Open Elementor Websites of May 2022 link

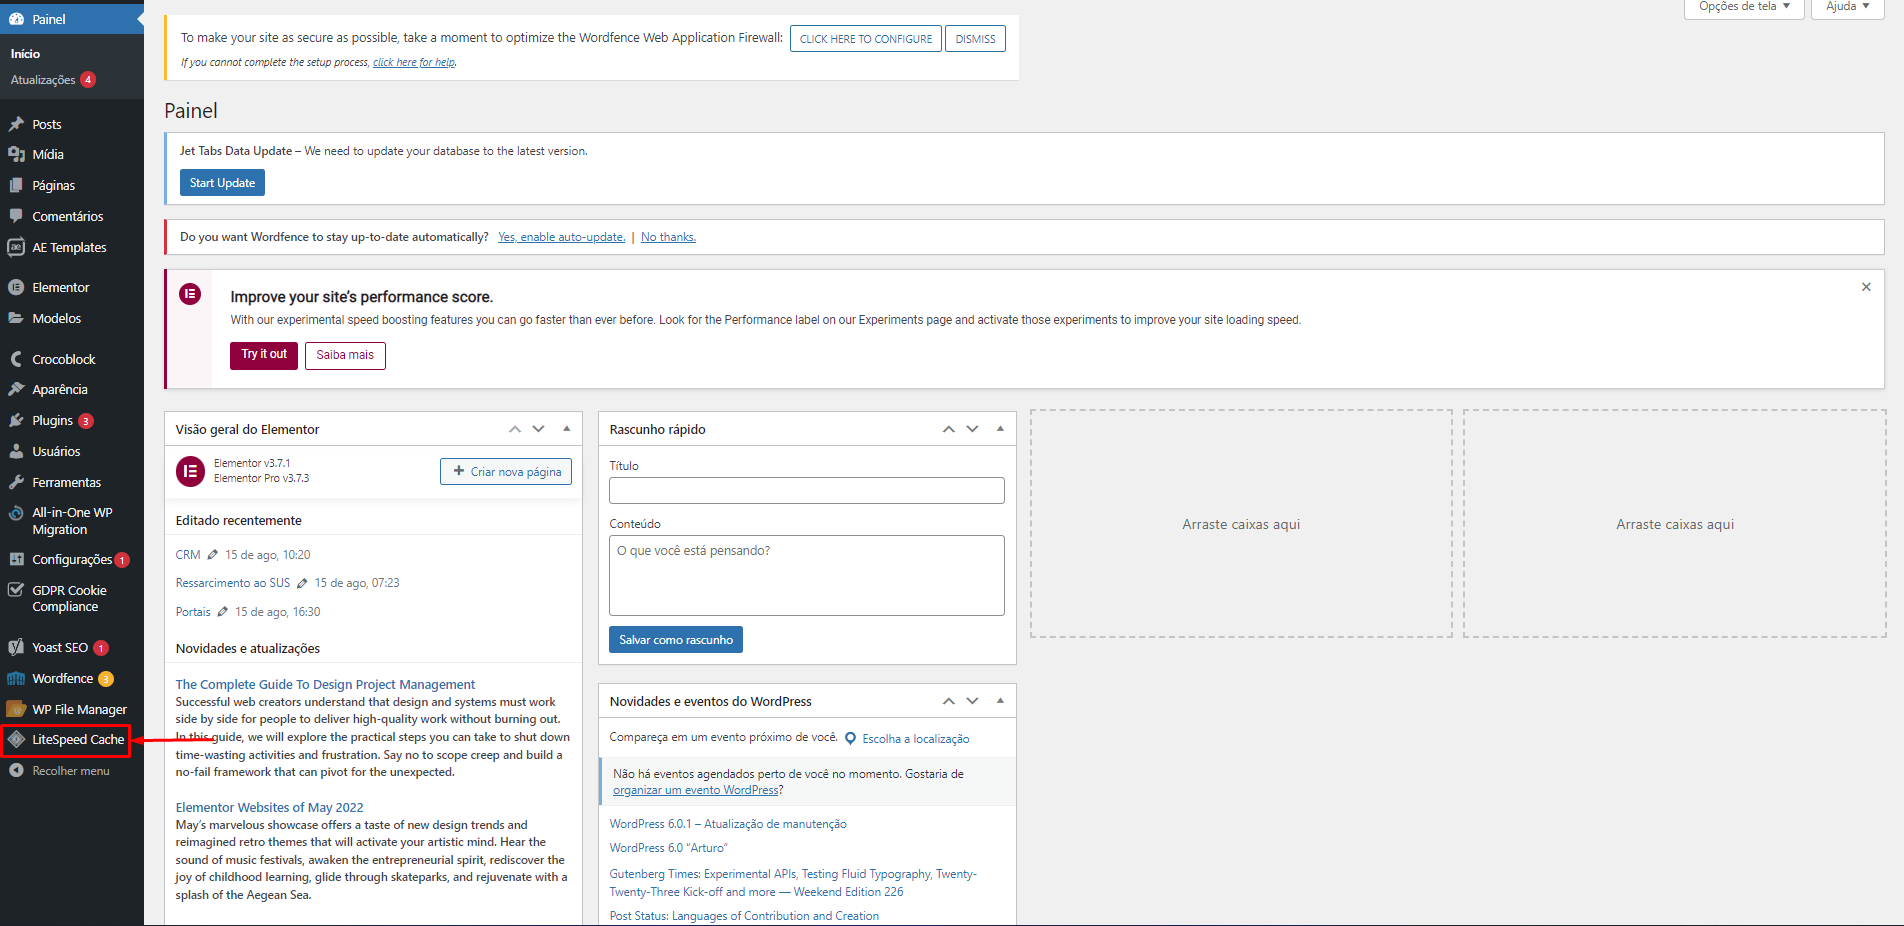(269, 808)
